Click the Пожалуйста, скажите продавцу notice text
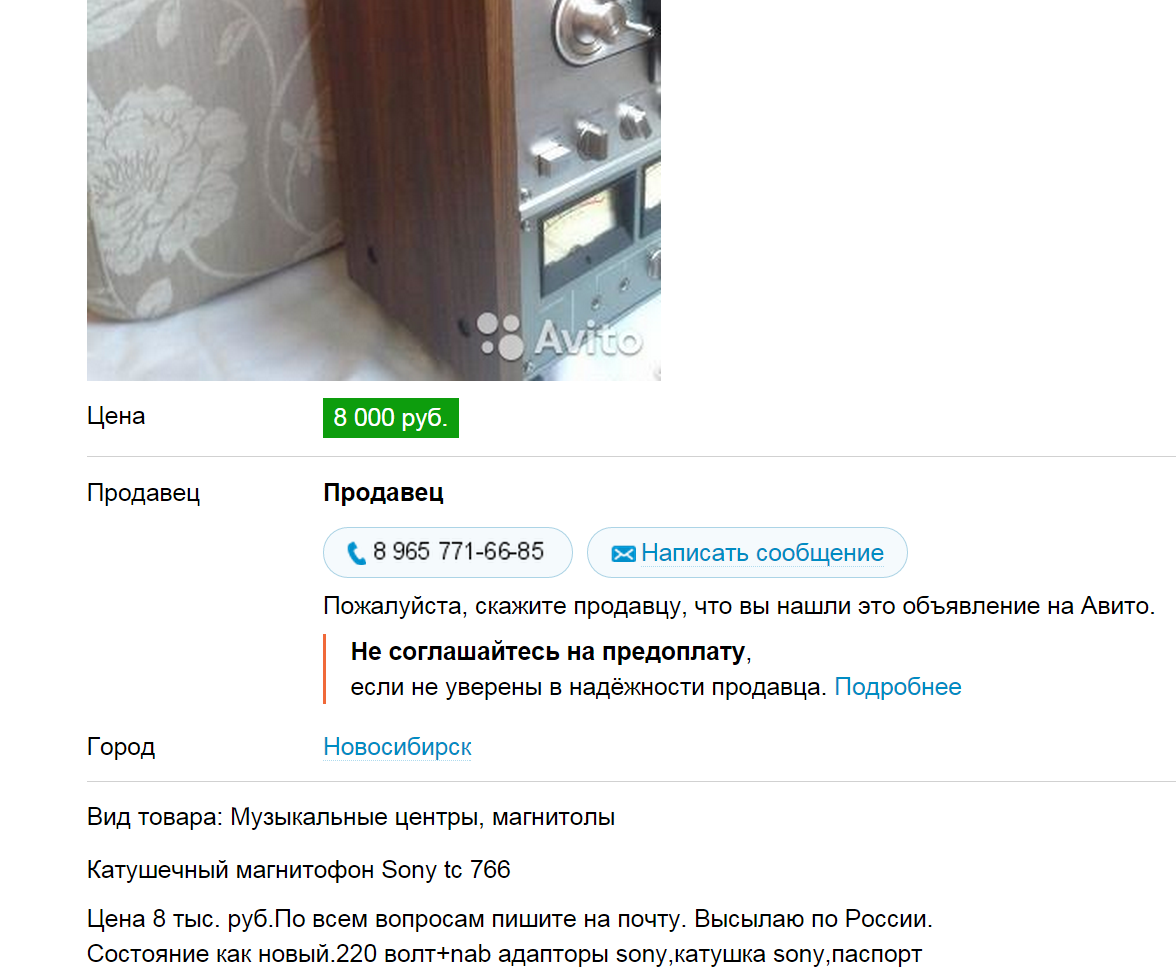The width and height of the screenshot is (1176, 972). pos(739,606)
